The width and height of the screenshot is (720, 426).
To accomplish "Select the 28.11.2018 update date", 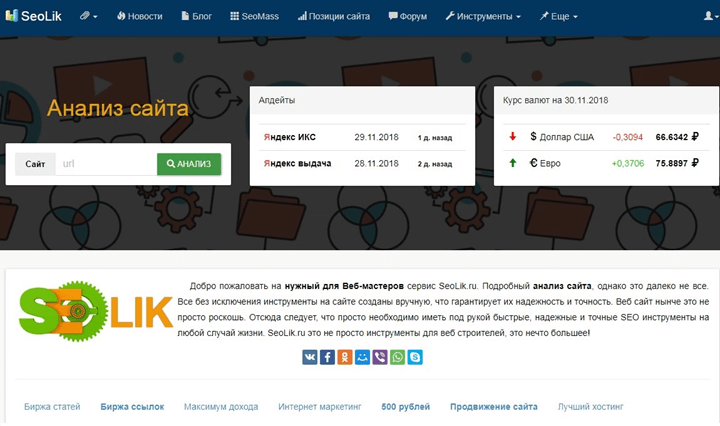I will click(x=377, y=163).
